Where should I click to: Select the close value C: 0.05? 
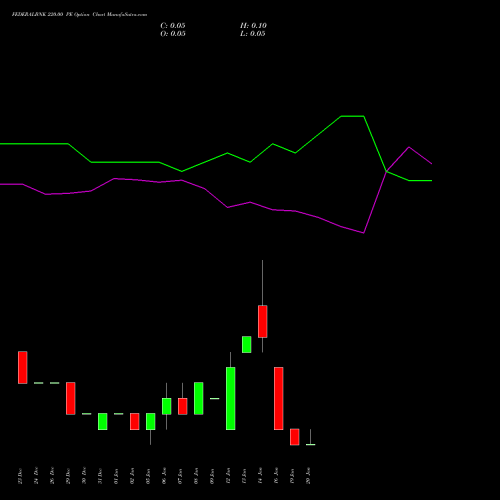click(173, 26)
